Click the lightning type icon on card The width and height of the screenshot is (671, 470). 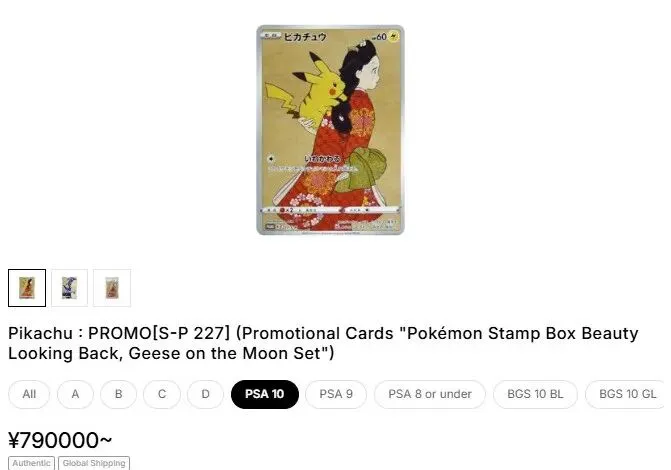tap(394, 37)
